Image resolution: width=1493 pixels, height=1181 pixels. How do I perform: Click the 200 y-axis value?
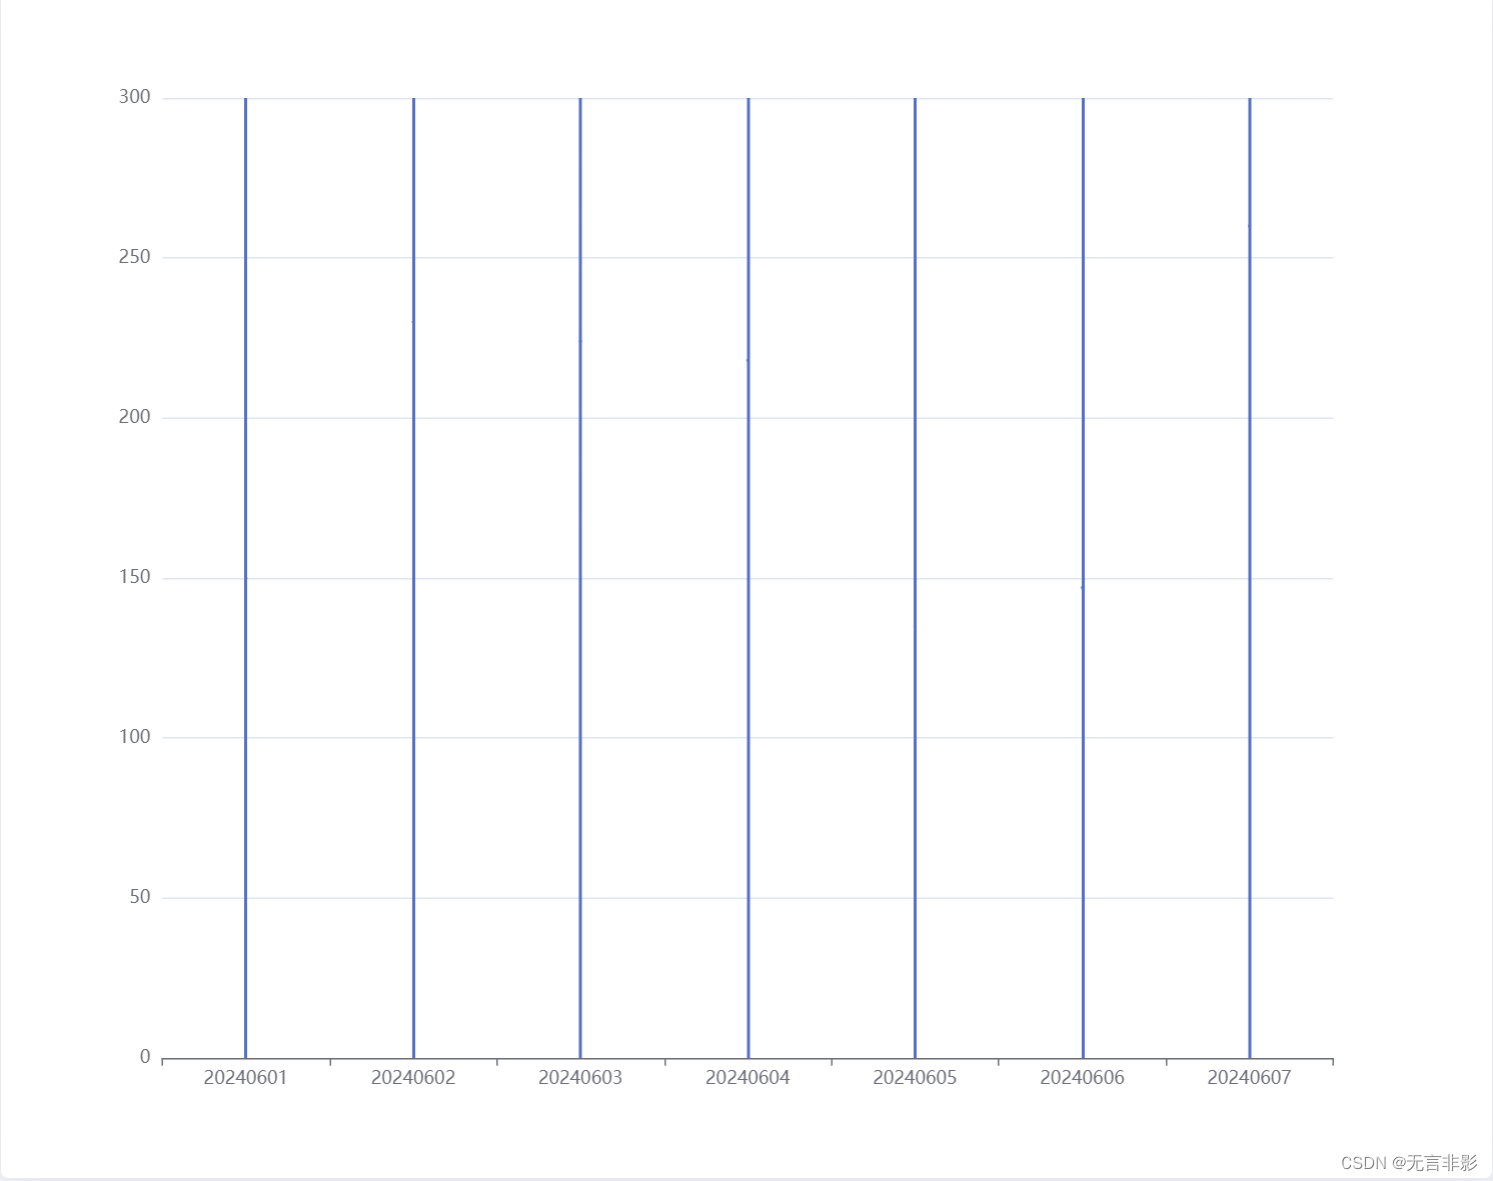click(134, 417)
